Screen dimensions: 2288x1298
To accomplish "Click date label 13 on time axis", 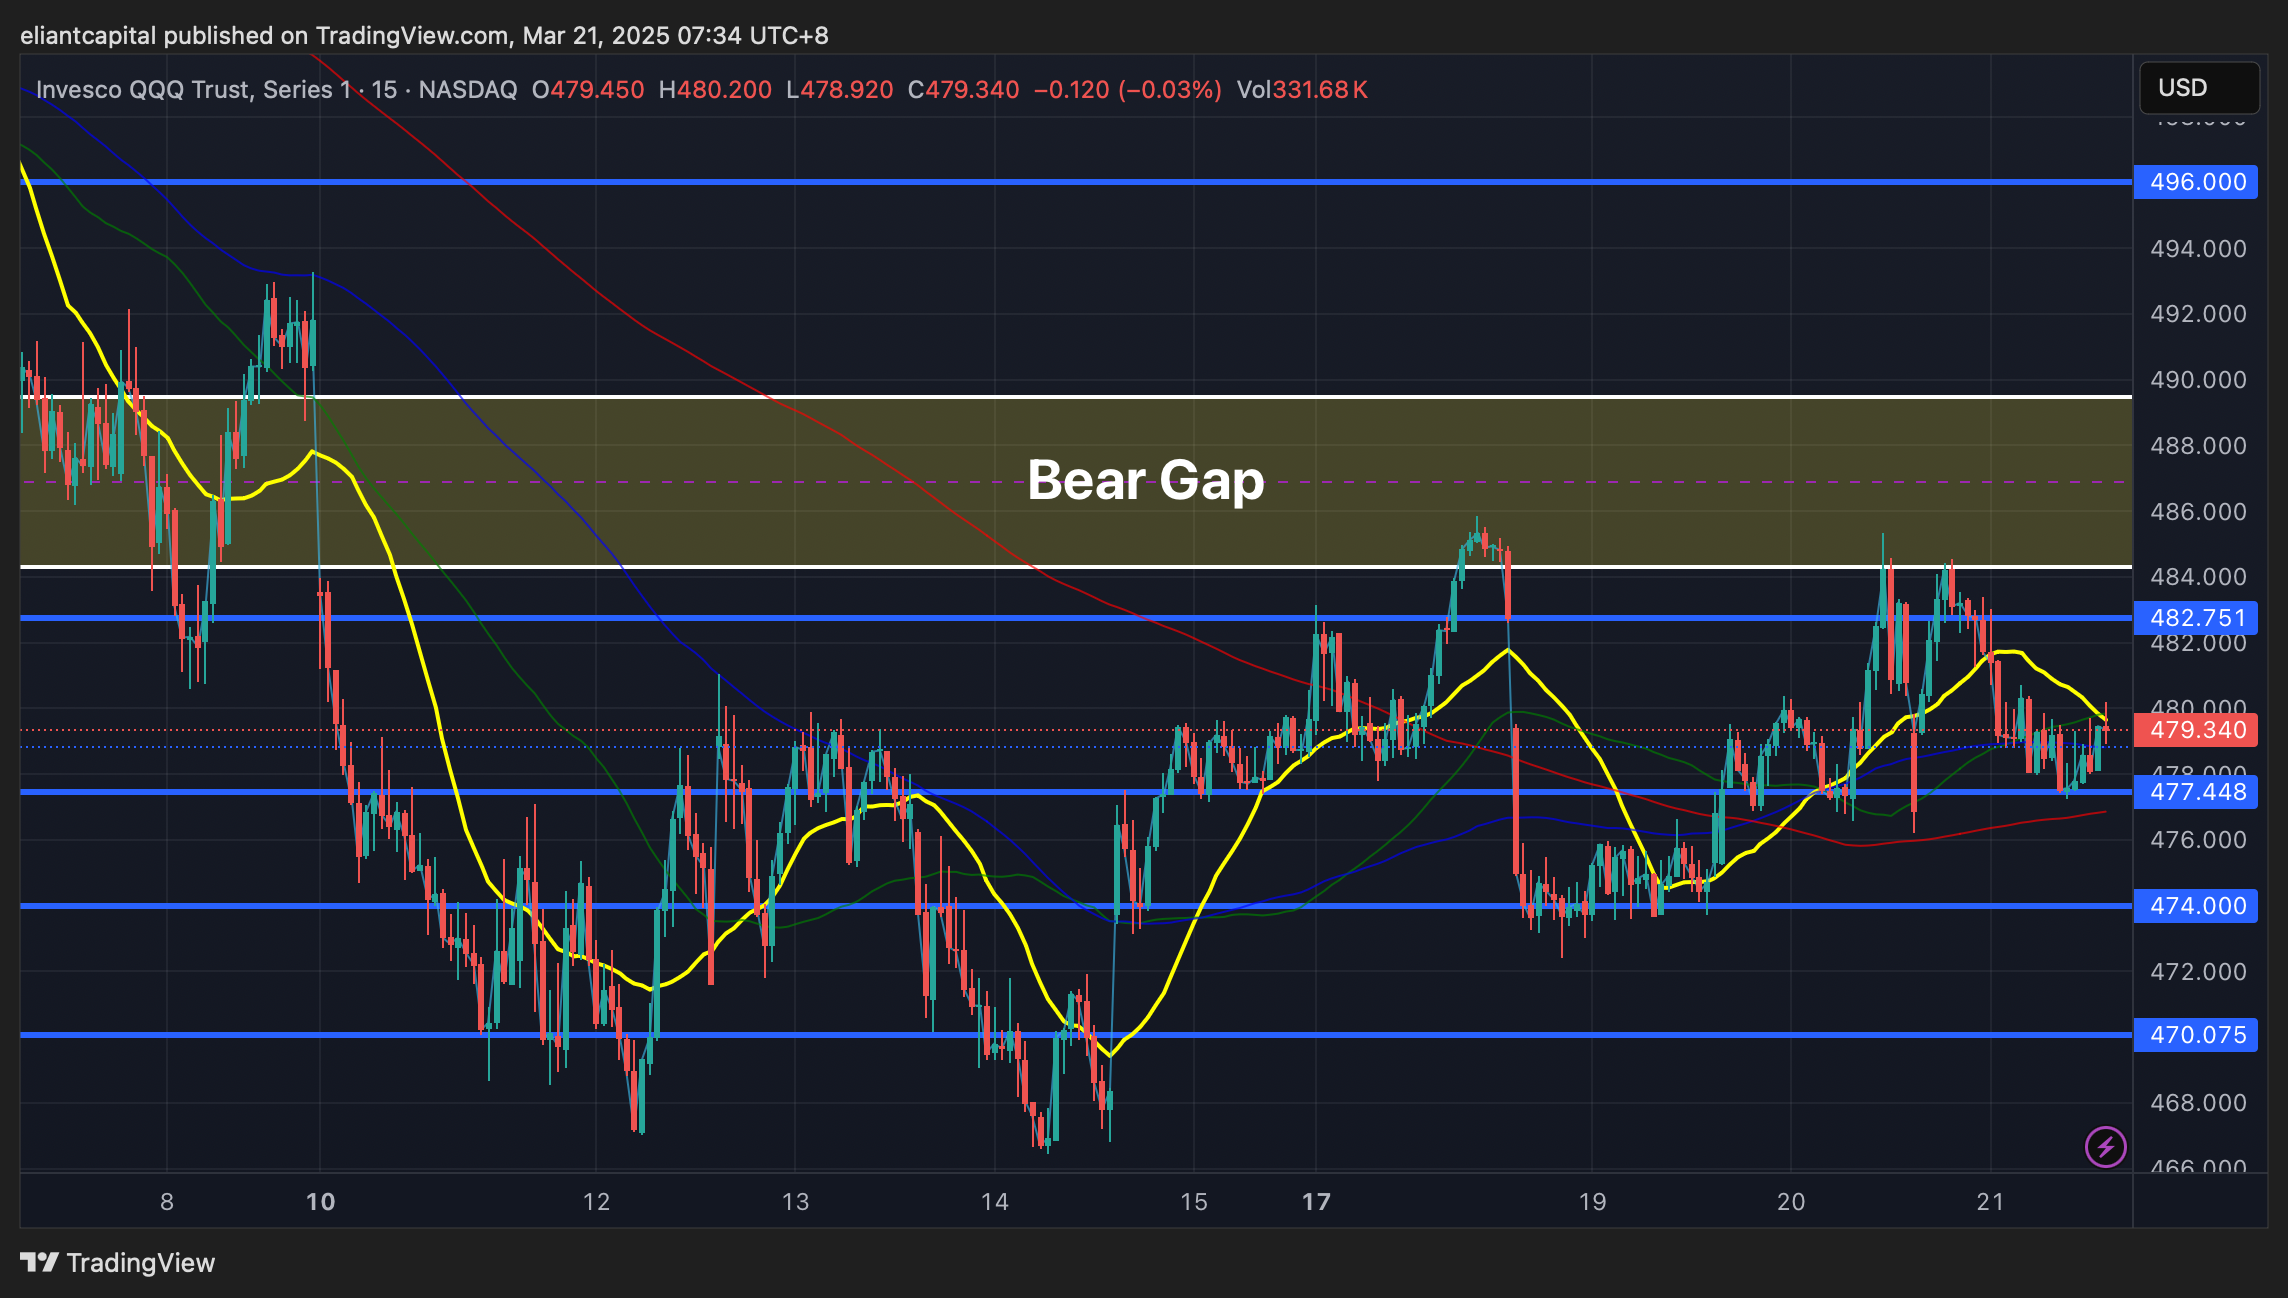I will (x=795, y=1202).
